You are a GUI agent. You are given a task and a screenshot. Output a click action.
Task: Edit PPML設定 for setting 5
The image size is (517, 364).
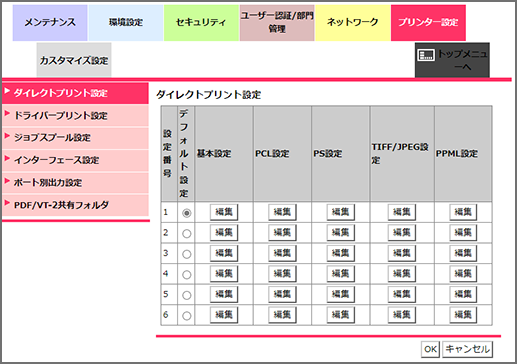[463, 294]
